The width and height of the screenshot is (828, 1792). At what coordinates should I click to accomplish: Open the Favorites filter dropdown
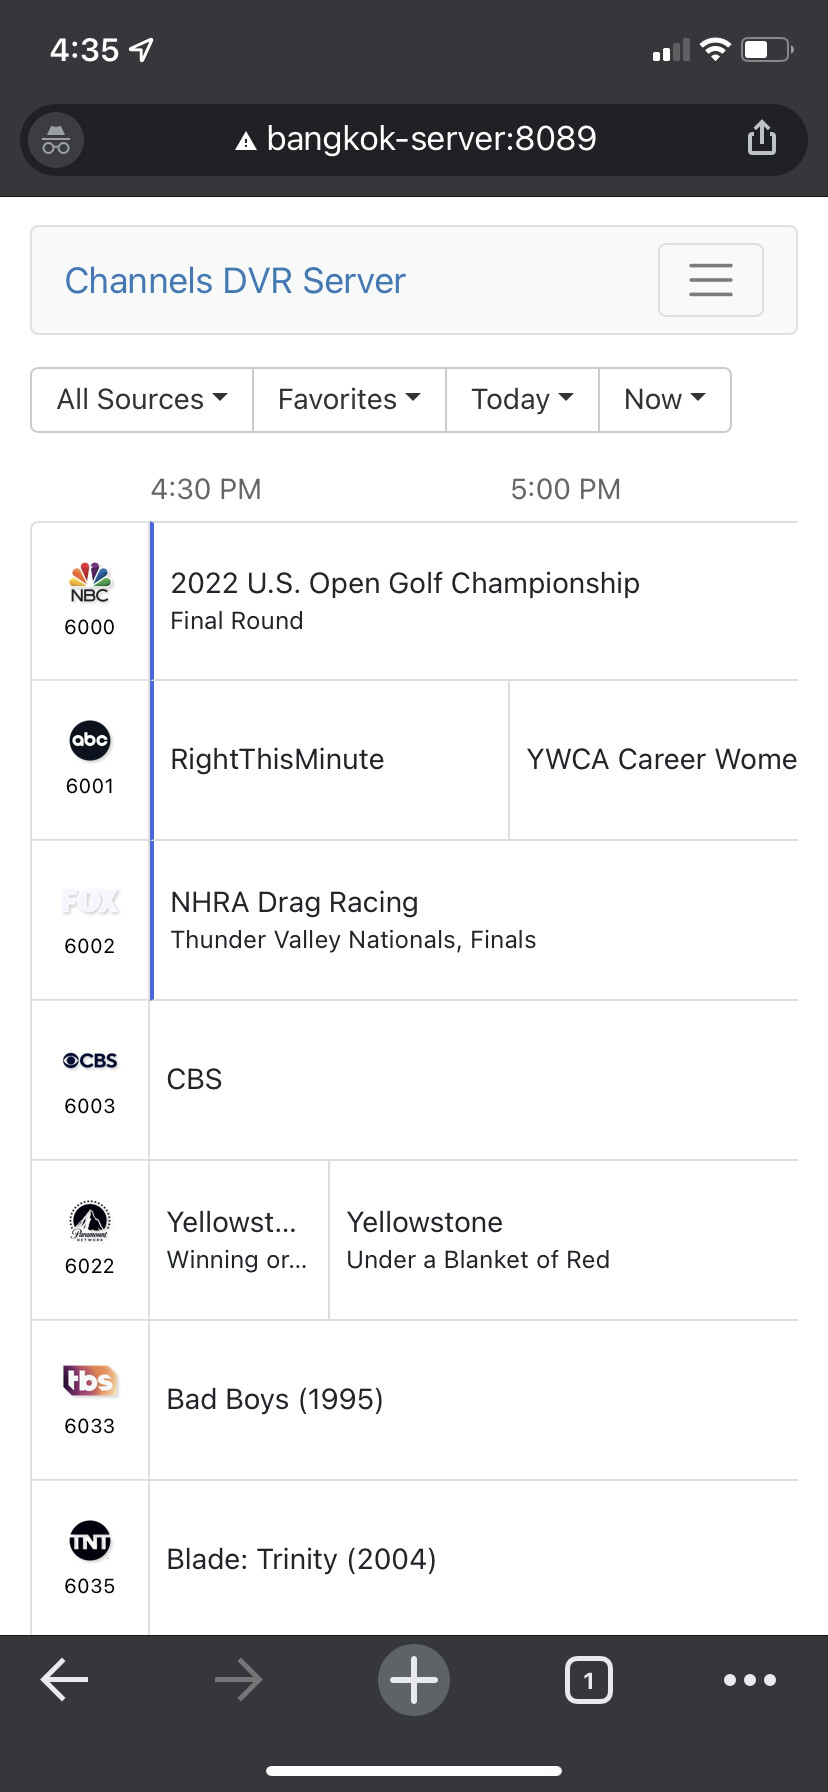[349, 400]
